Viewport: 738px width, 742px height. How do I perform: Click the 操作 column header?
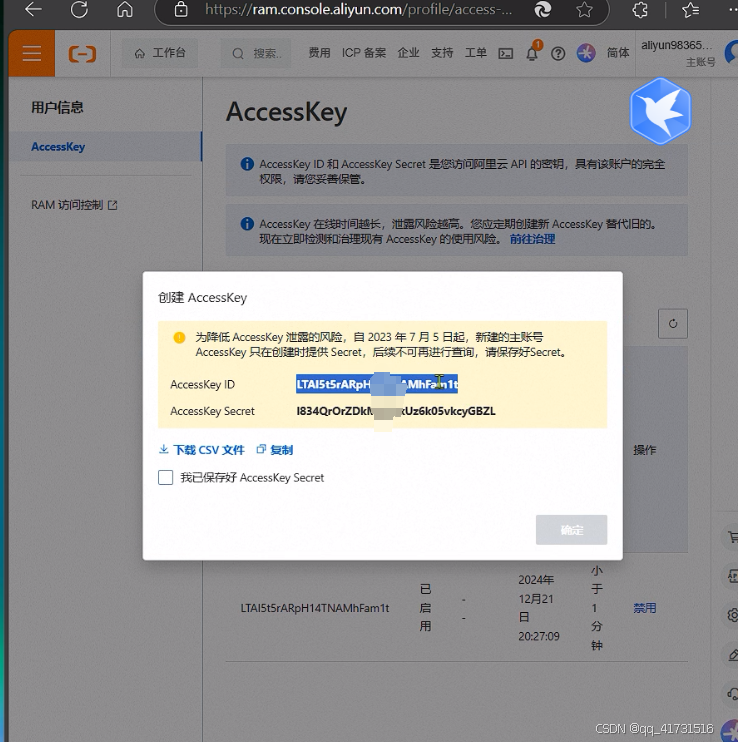(644, 450)
